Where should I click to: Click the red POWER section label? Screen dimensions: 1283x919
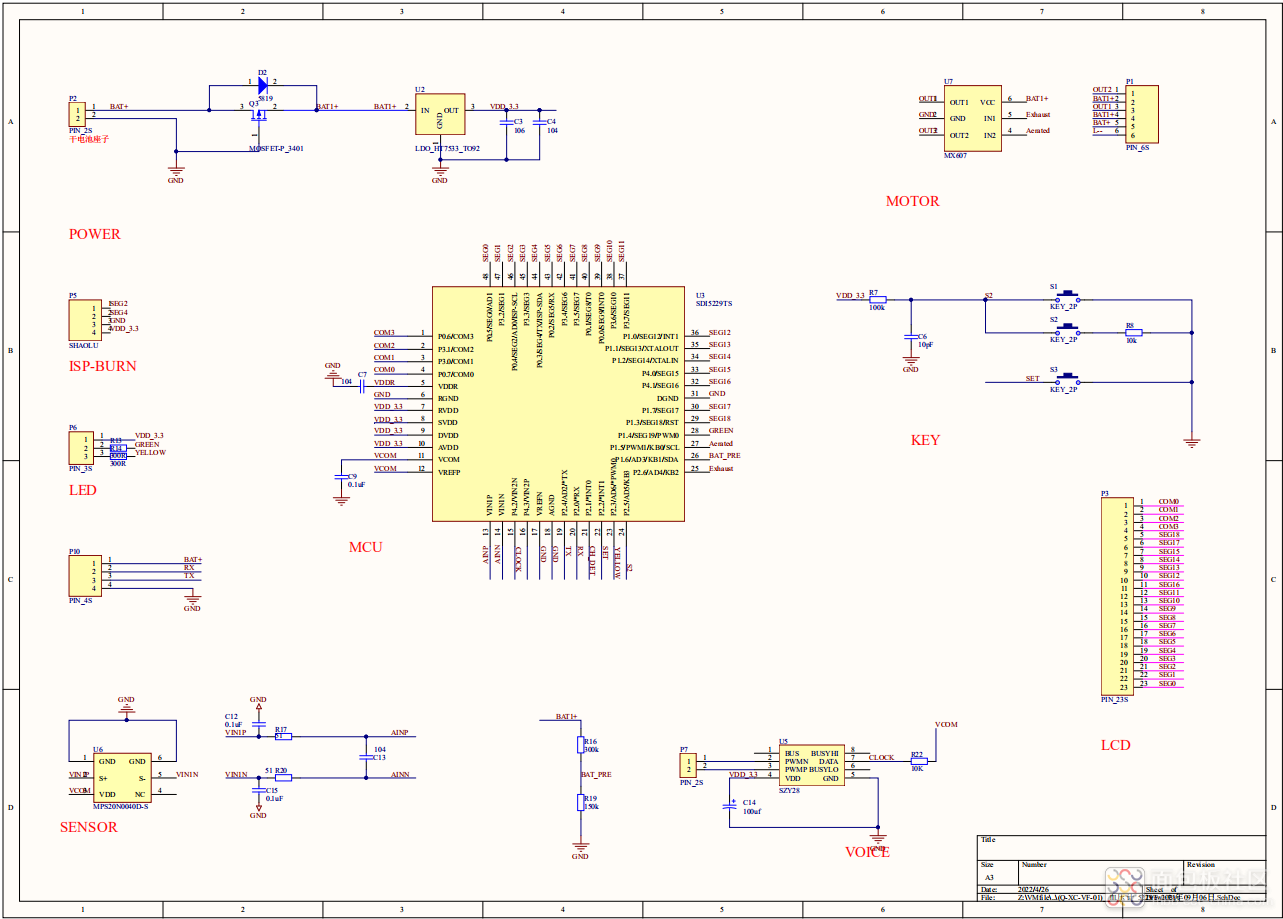[x=94, y=234]
